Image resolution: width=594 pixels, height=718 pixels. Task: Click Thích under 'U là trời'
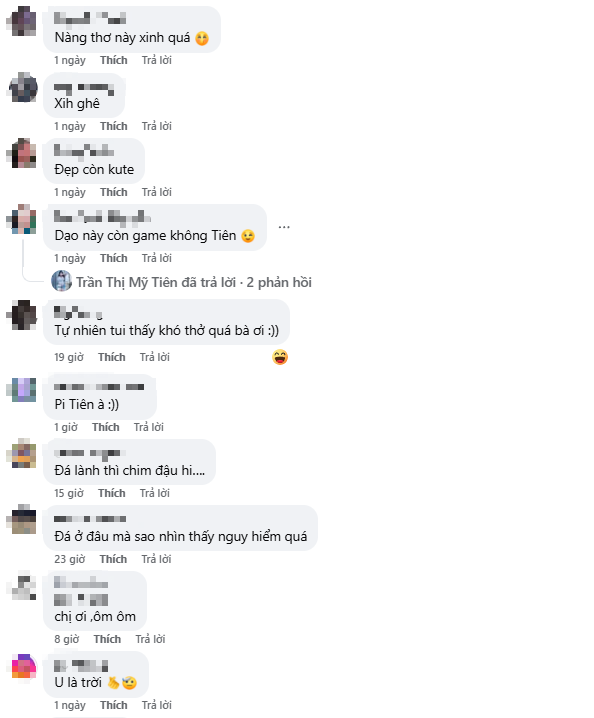114,705
